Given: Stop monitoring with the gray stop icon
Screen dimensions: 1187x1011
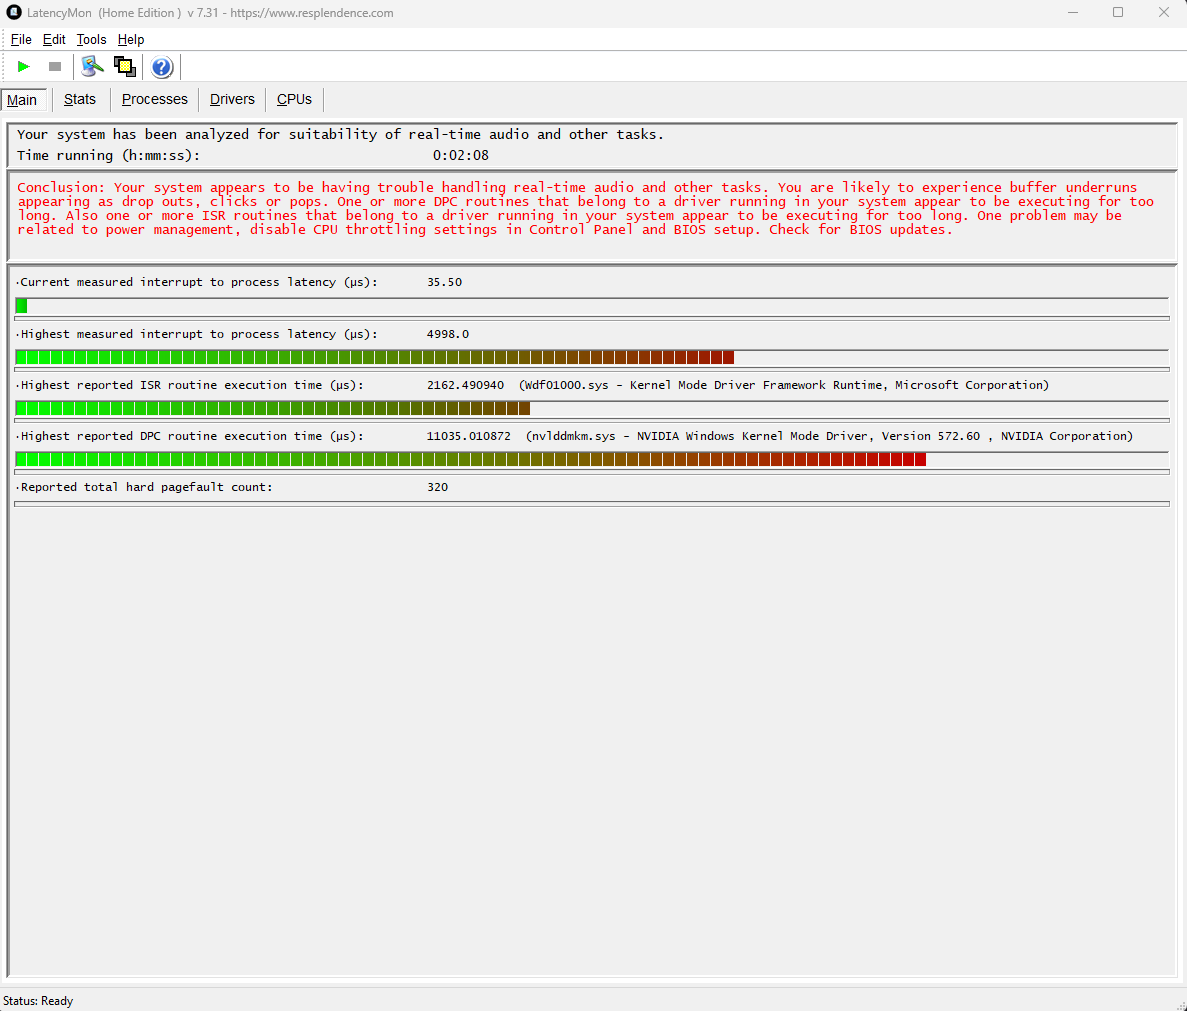Looking at the screenshot, I should pyautogui.click(x=55, y=67).
